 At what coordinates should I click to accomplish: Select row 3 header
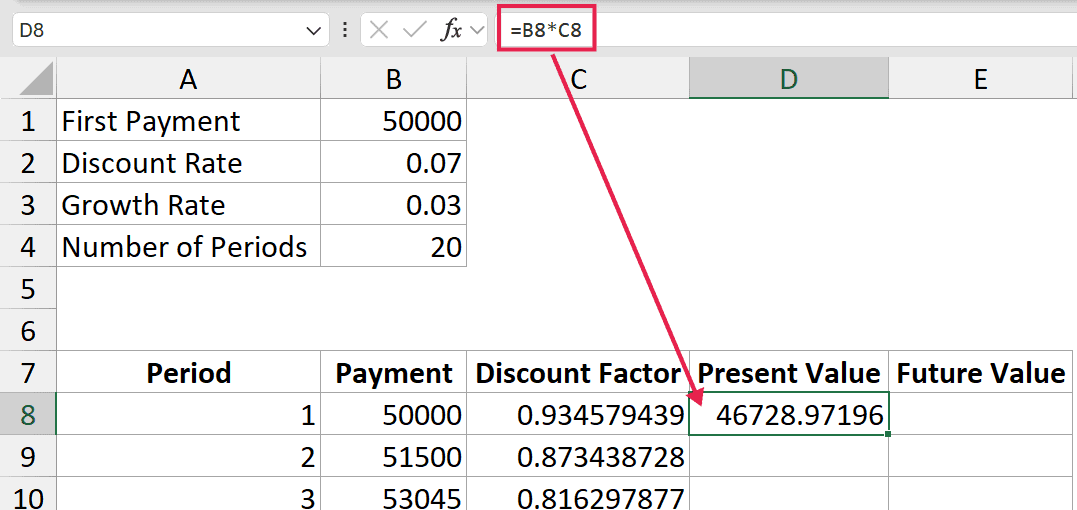click(27, 205)
